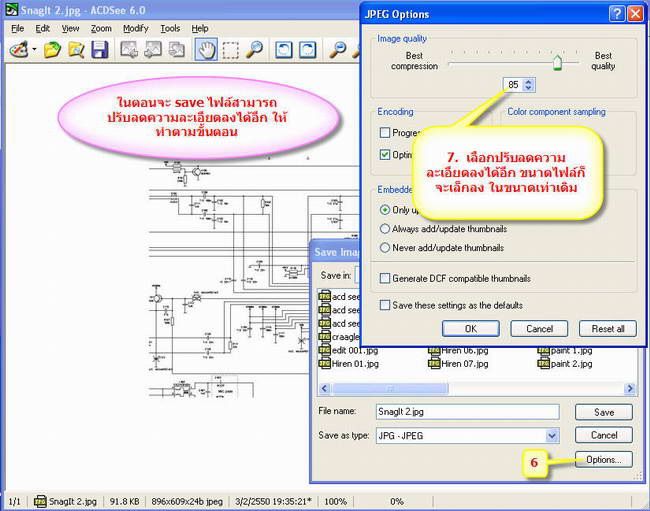The height and width of the screenshot is (511, 650).
Task: Open the Zoom menu
Action: (x=101, y=28)
